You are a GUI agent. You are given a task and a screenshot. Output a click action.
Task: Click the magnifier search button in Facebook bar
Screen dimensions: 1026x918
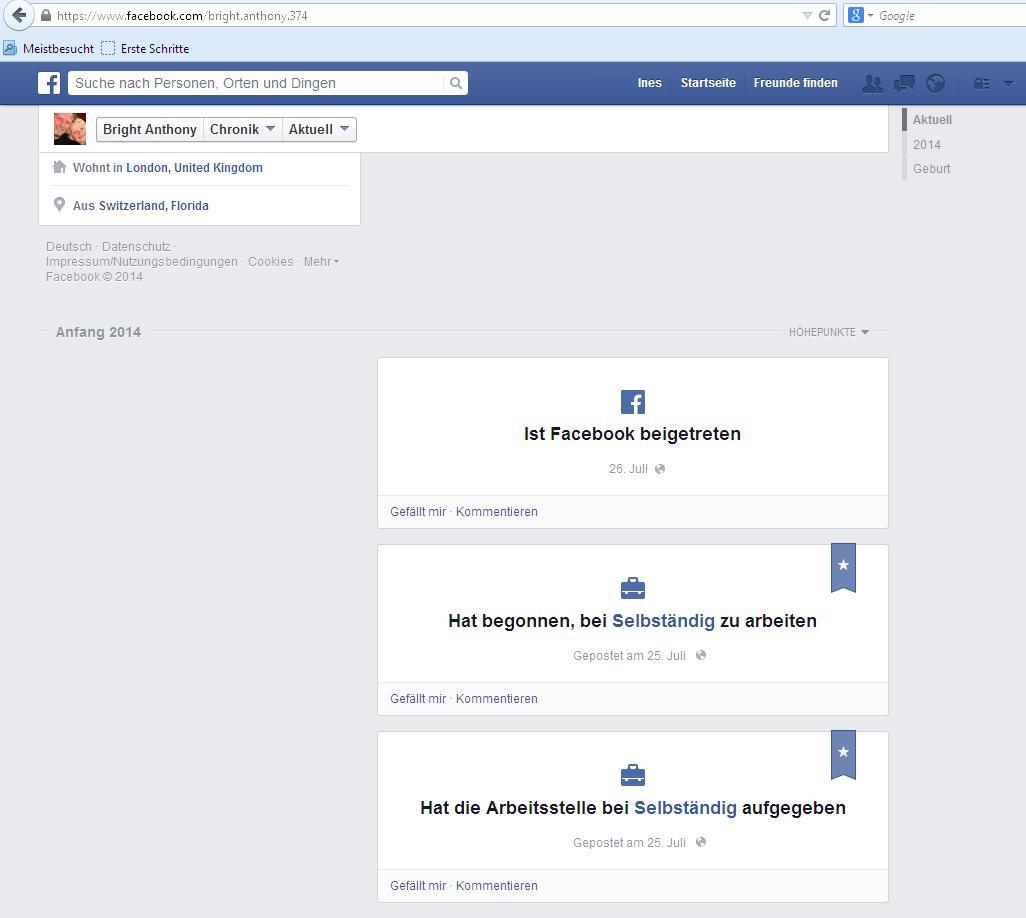(x=456, y=83)
